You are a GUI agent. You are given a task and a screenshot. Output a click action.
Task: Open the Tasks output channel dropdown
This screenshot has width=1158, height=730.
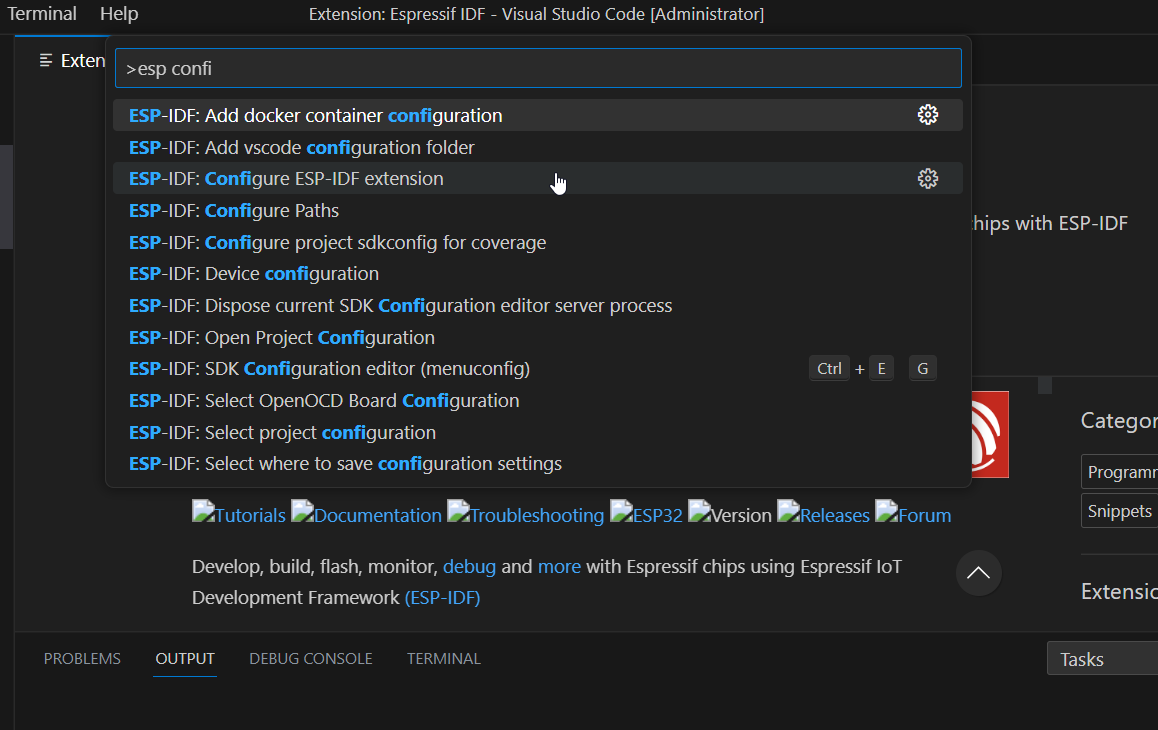(1103, 658)
